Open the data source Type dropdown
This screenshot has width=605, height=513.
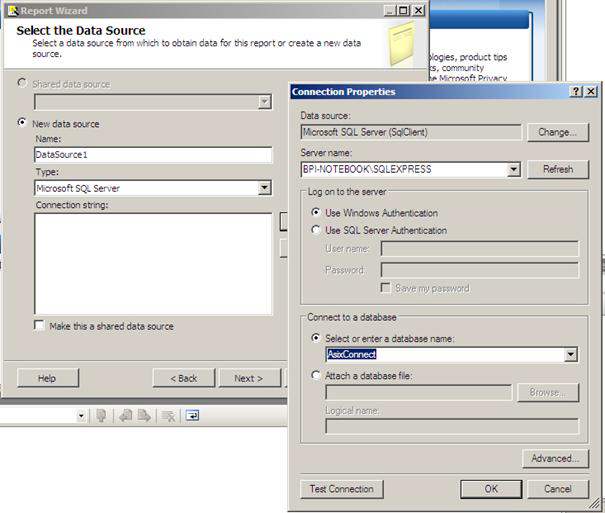264,188
